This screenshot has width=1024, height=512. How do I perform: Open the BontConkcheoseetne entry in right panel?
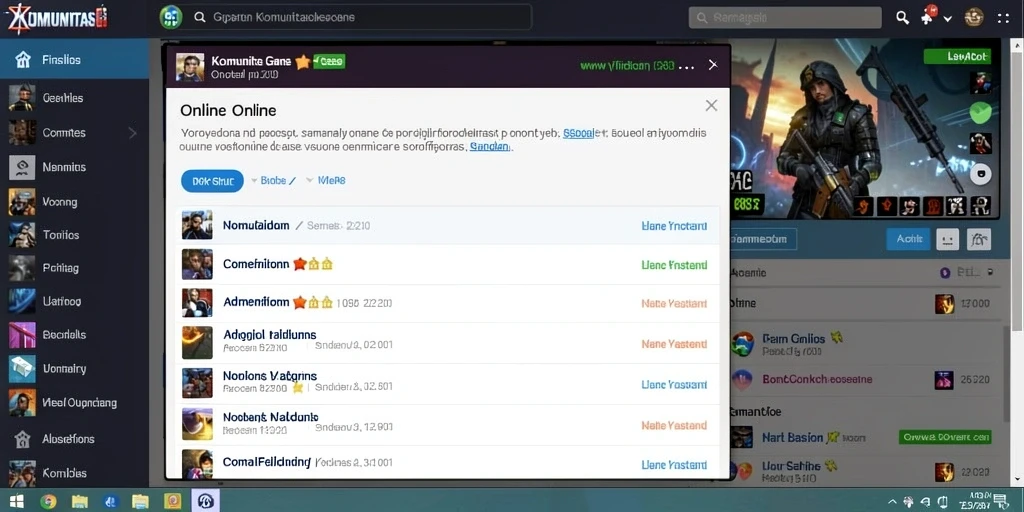click(x=866, y=379)
